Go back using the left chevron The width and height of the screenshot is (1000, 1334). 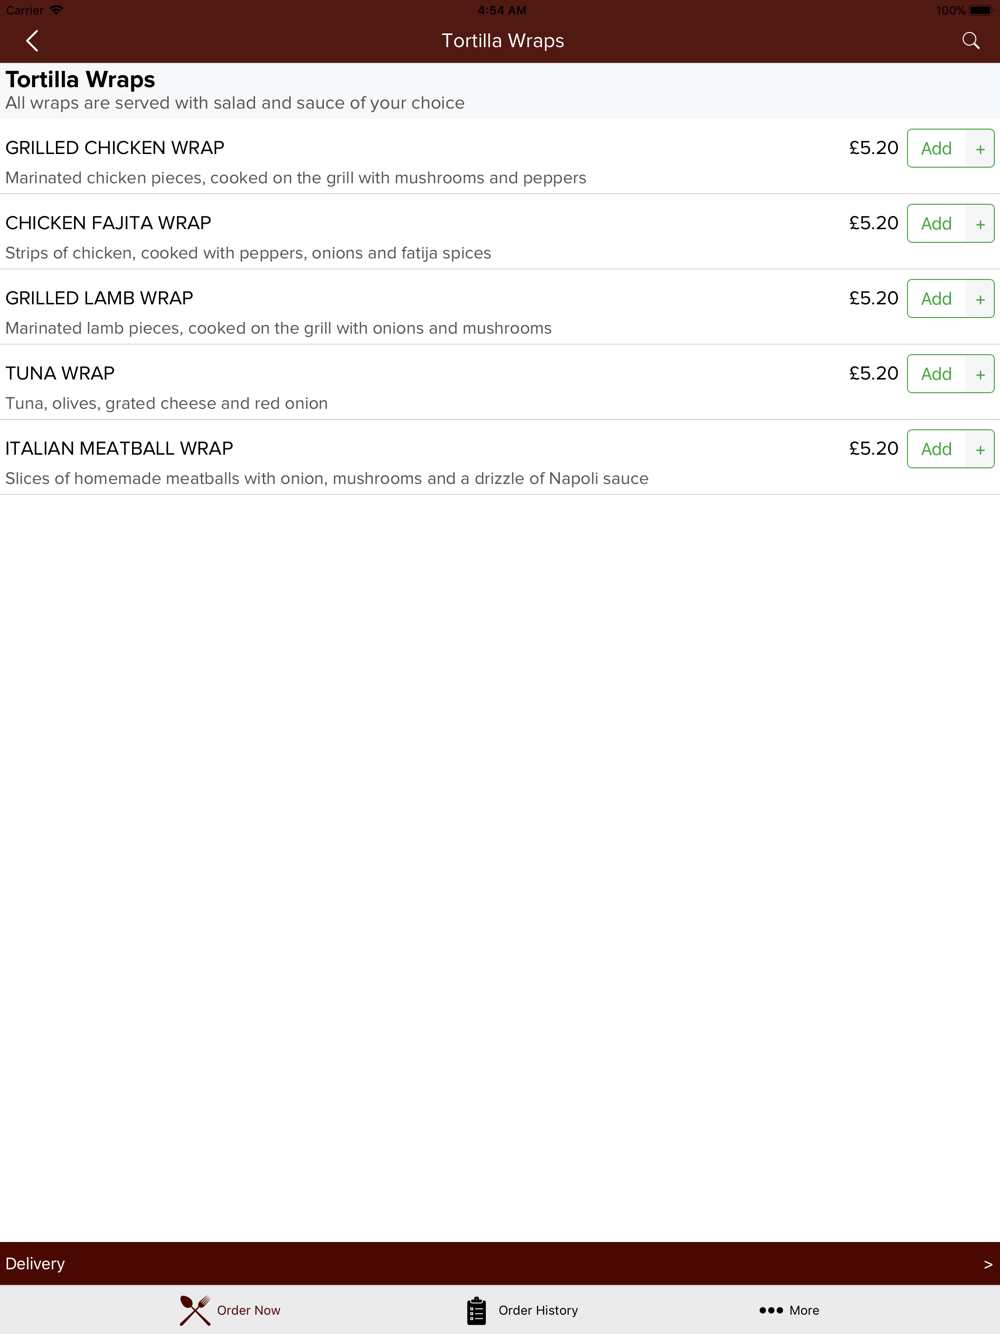pos(32,41)
